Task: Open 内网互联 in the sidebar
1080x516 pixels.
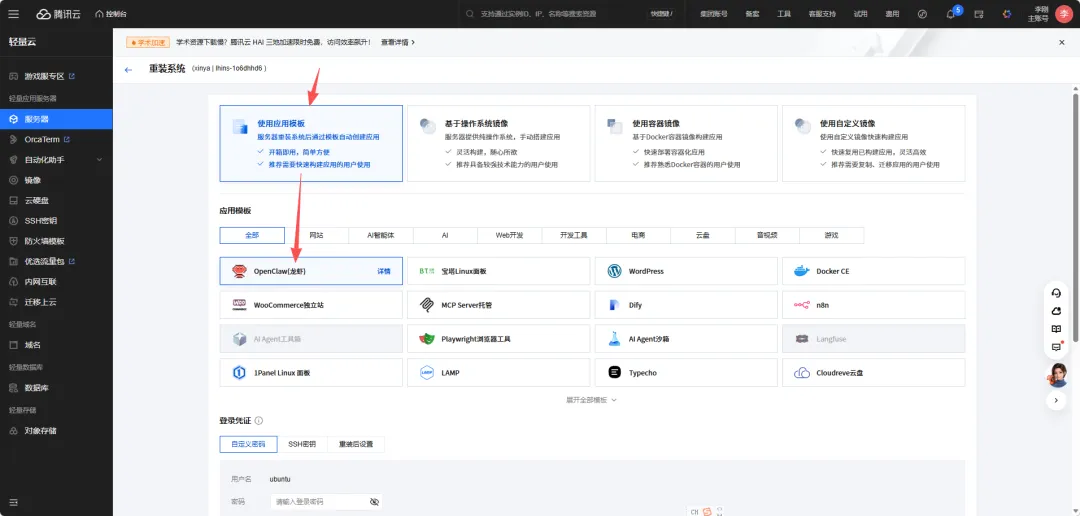Action: click(x=56, y=282)
